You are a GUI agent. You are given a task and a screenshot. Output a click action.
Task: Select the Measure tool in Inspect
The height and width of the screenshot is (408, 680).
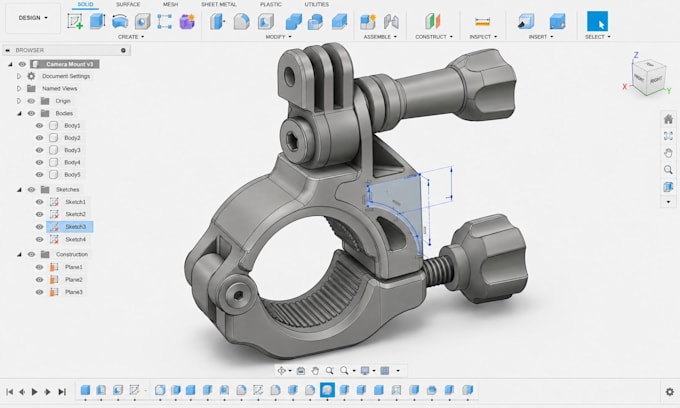(x=482, y=21)
